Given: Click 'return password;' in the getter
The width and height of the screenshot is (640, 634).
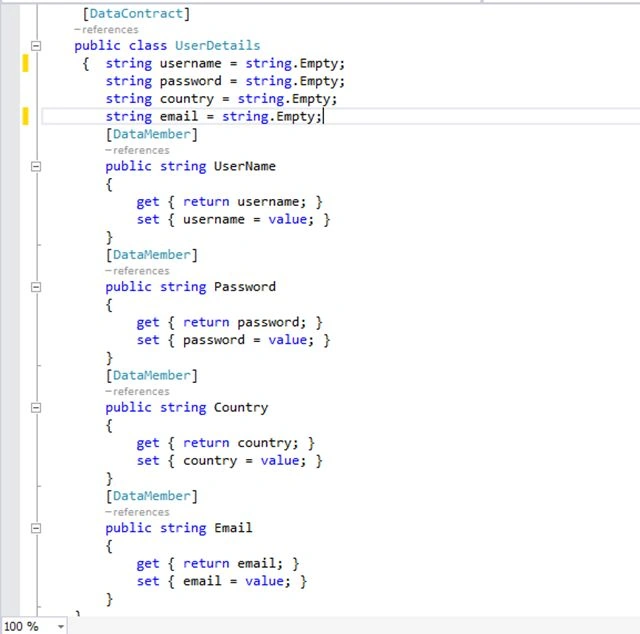Looking at the screenshot, I should coord(244,323).
